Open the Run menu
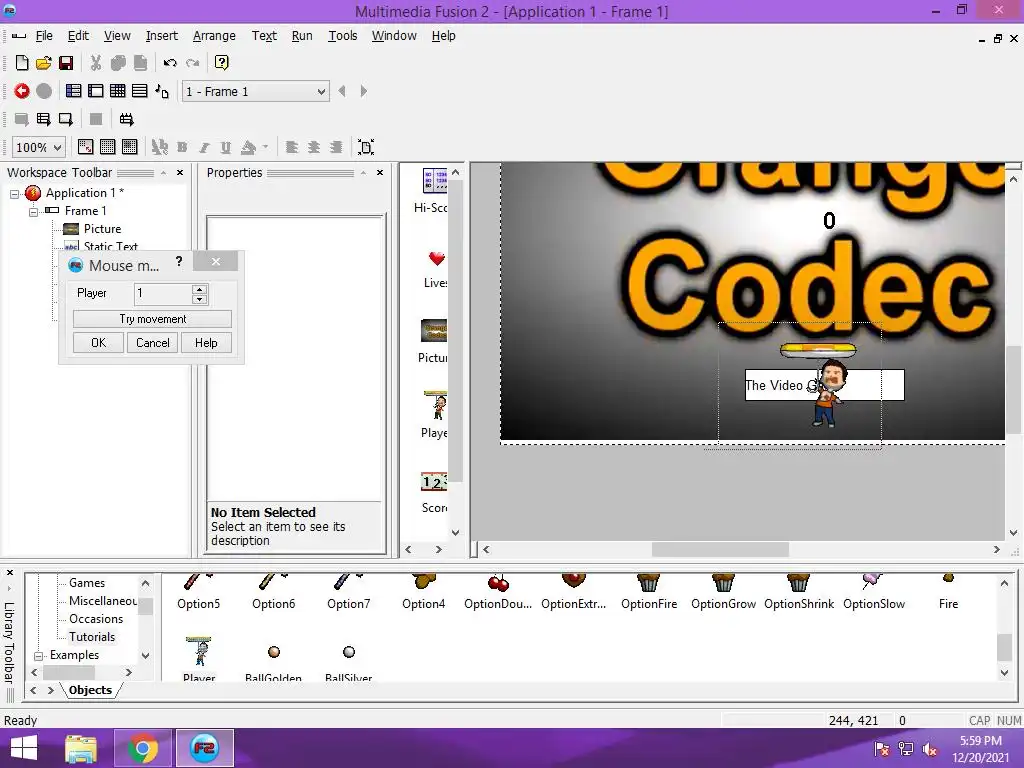Screen dimensions: 1024x768 pyautogui.click(x=302, y=36)
